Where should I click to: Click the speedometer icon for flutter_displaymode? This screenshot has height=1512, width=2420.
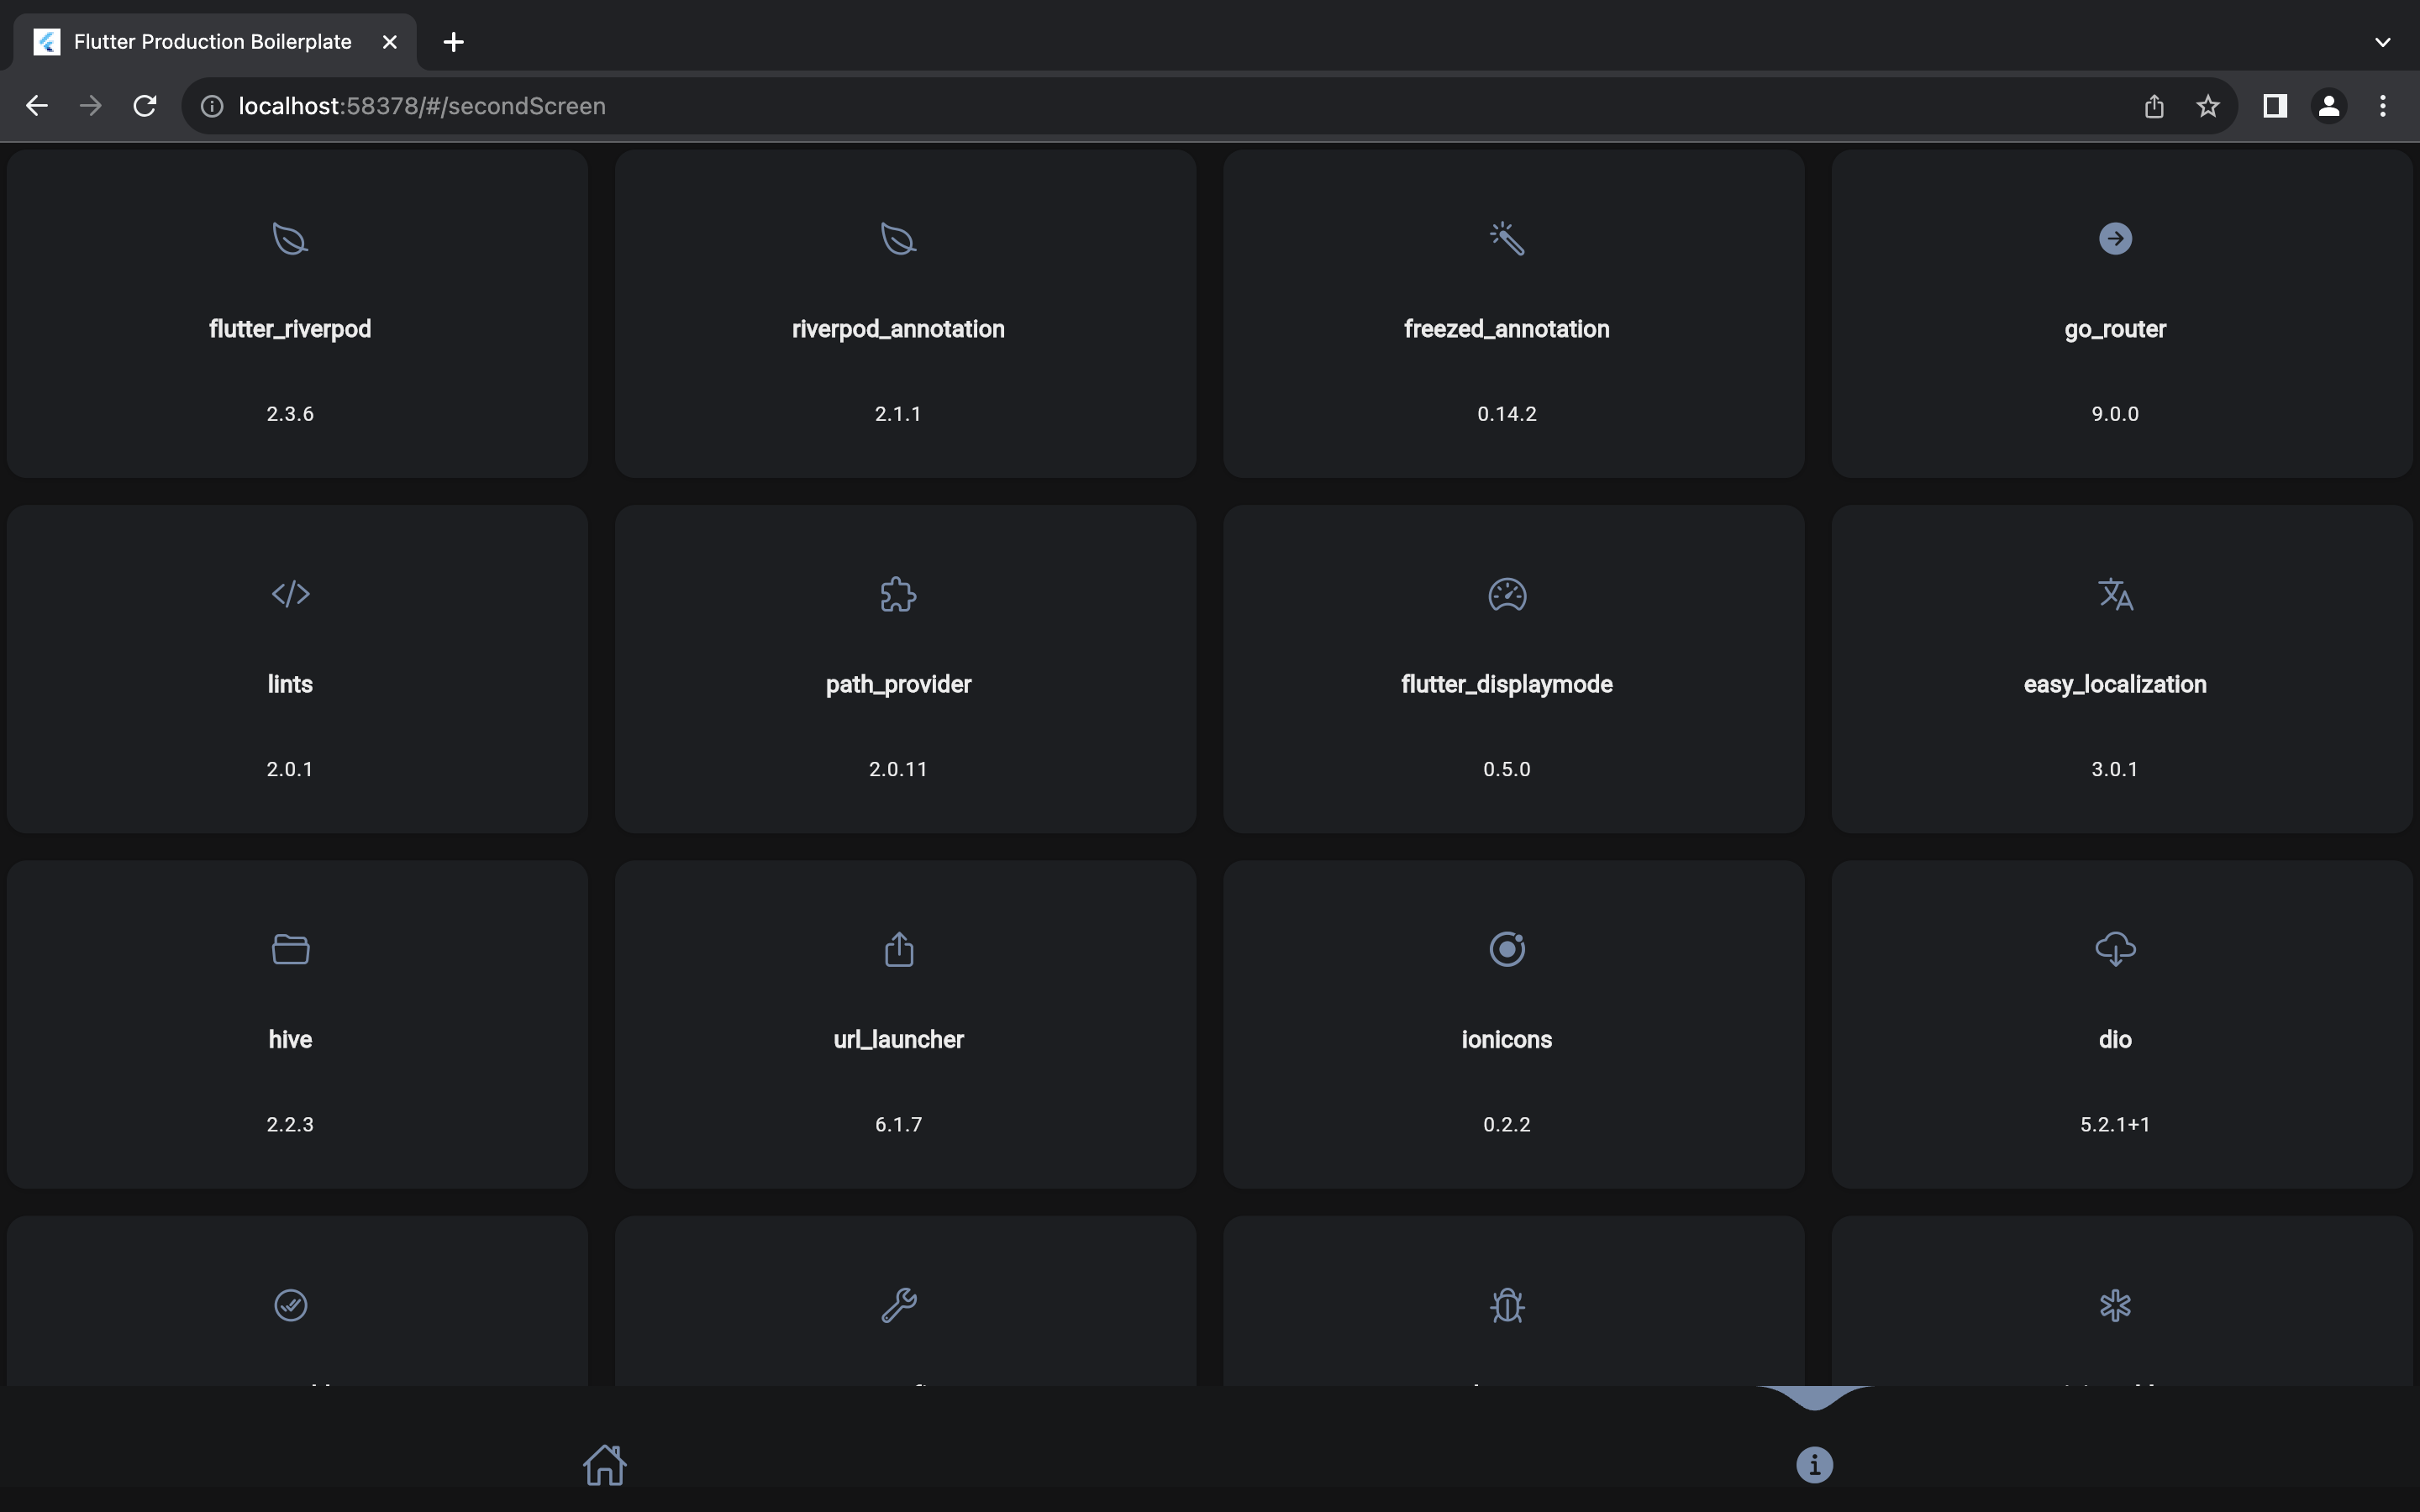[1506, 594]
